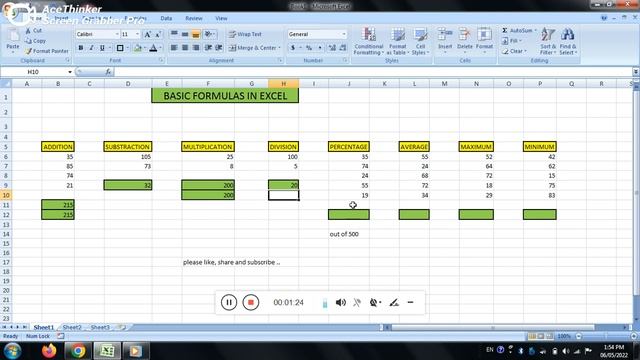The width and height of the screenshot is (640, 360).
Task: Mute the recorder speaker icon
Action: tap(341, 302)
